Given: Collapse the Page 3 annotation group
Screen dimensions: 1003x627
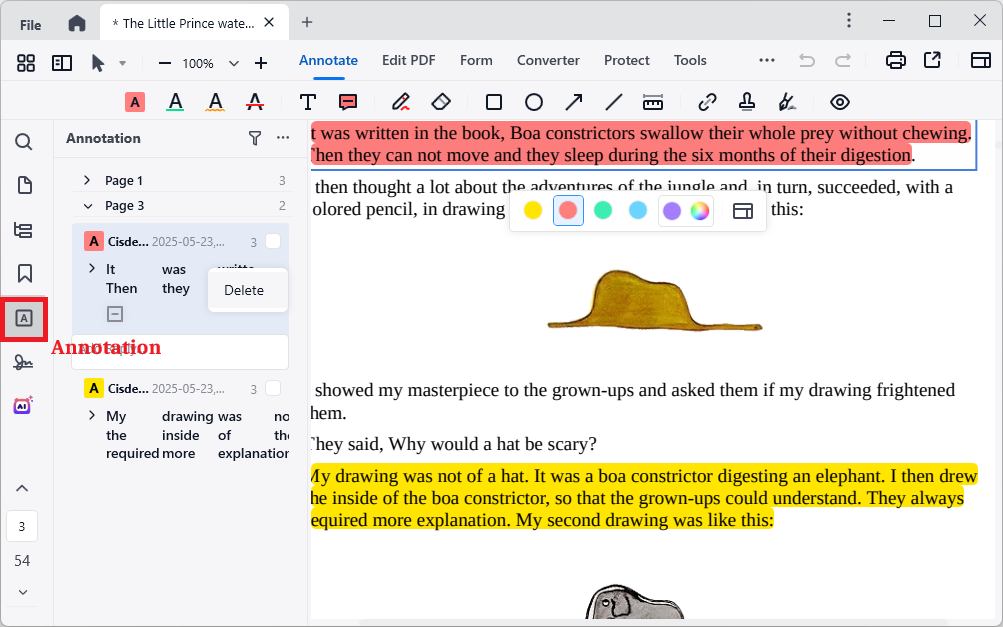Looking at the screenshot, I should (88, 207).
